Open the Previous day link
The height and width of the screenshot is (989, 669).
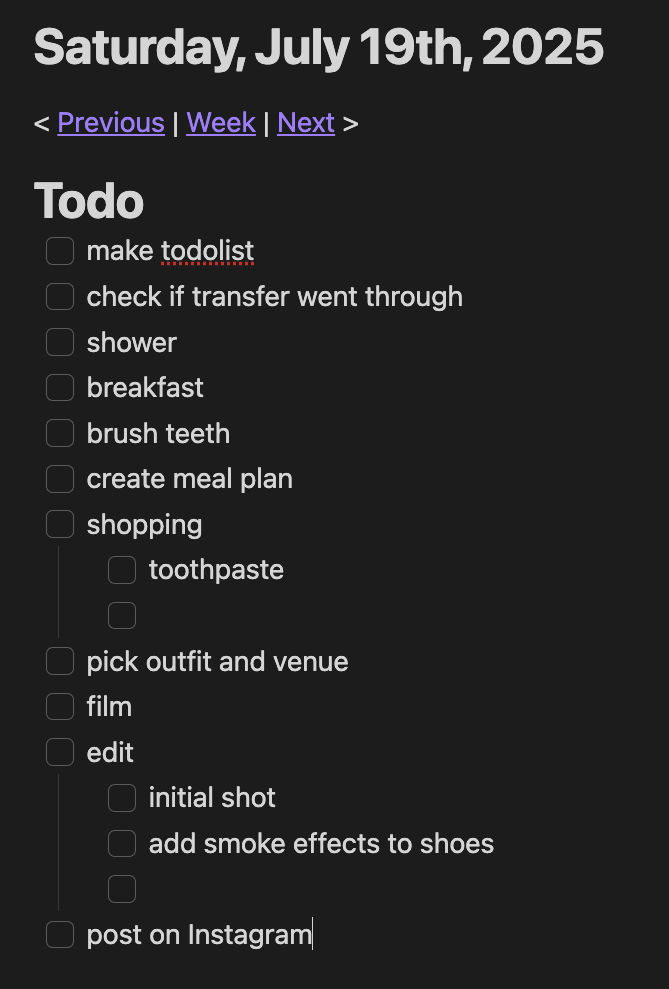pos(111,123)
